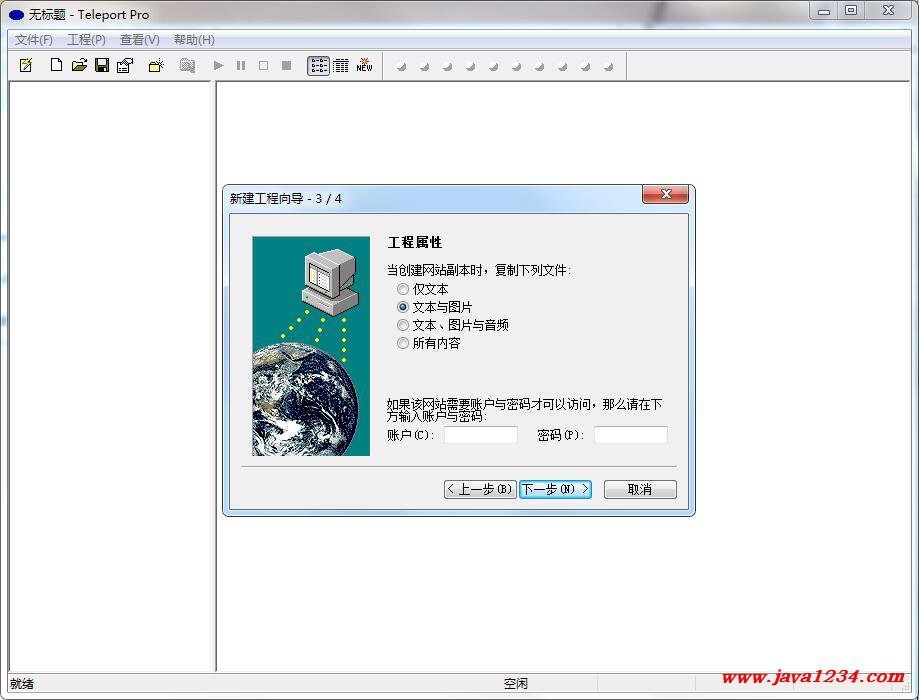This screenshot has width=919, height=700.
Task: Click the solid square abort icon
Action: coord(287,65)
